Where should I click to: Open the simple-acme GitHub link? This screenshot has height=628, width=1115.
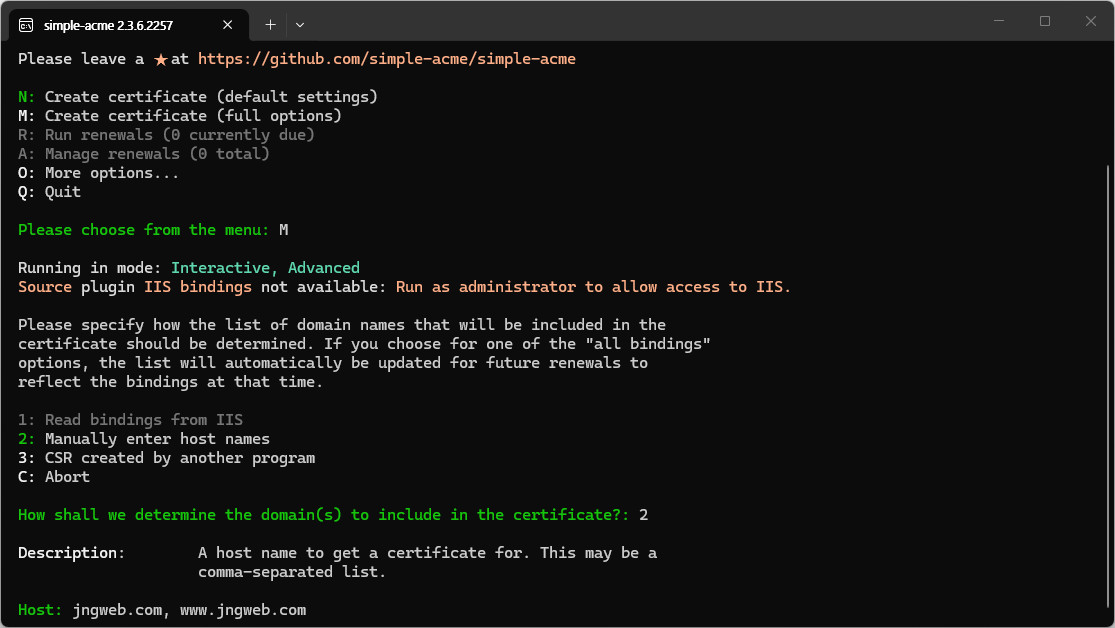pyautogui.click(x=387, y=59)
